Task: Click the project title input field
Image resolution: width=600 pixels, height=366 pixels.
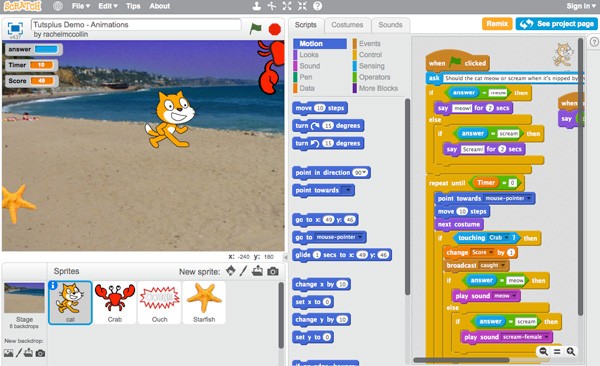Action: pyautogui.click(x=136, y=25)
